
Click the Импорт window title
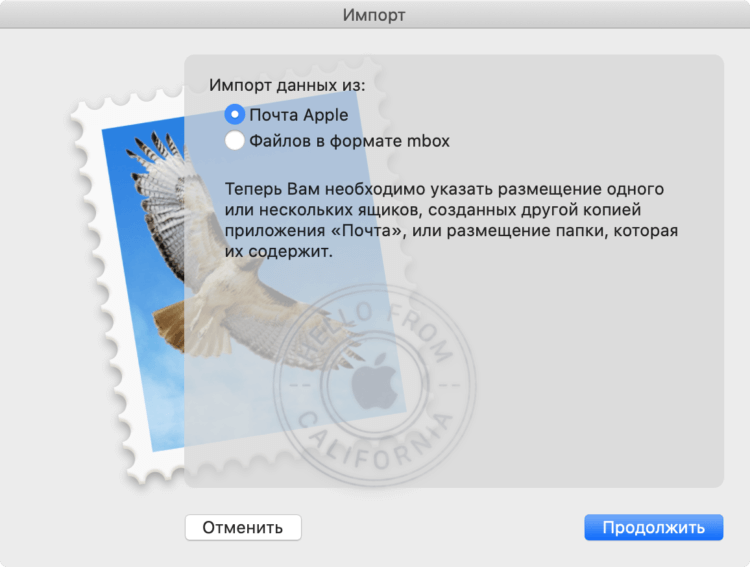pos(374,15)
